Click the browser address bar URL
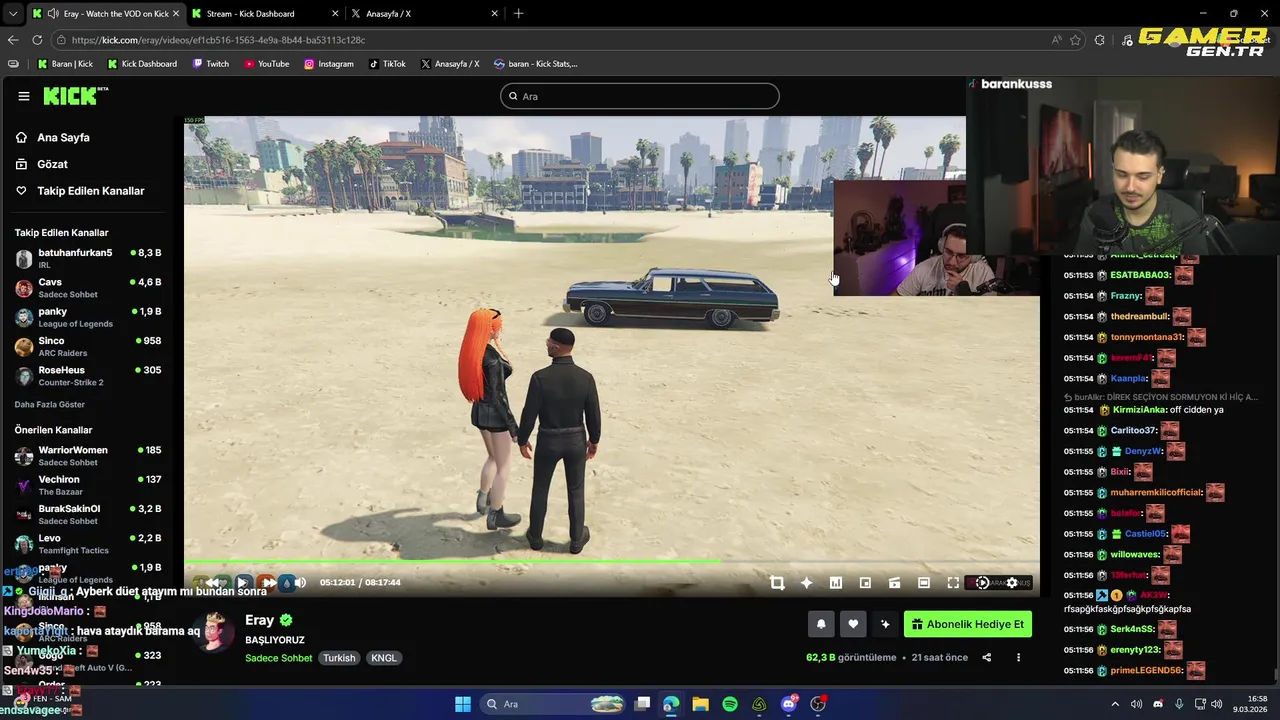 pos(218,40)
